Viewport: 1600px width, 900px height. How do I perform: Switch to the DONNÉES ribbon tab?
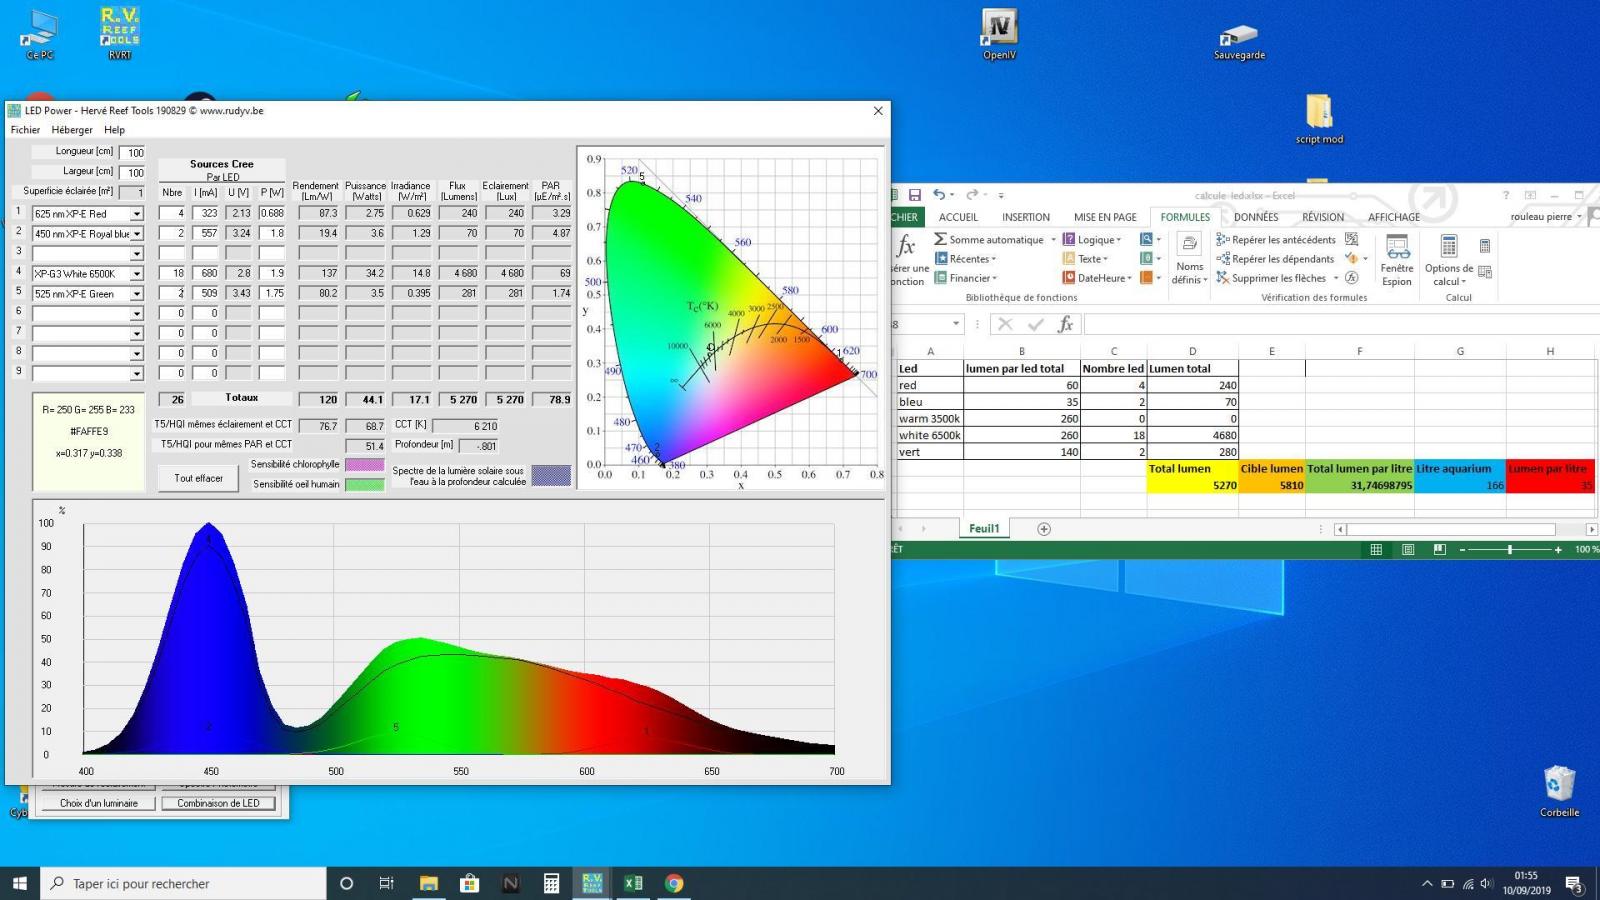click(1255, 217)
